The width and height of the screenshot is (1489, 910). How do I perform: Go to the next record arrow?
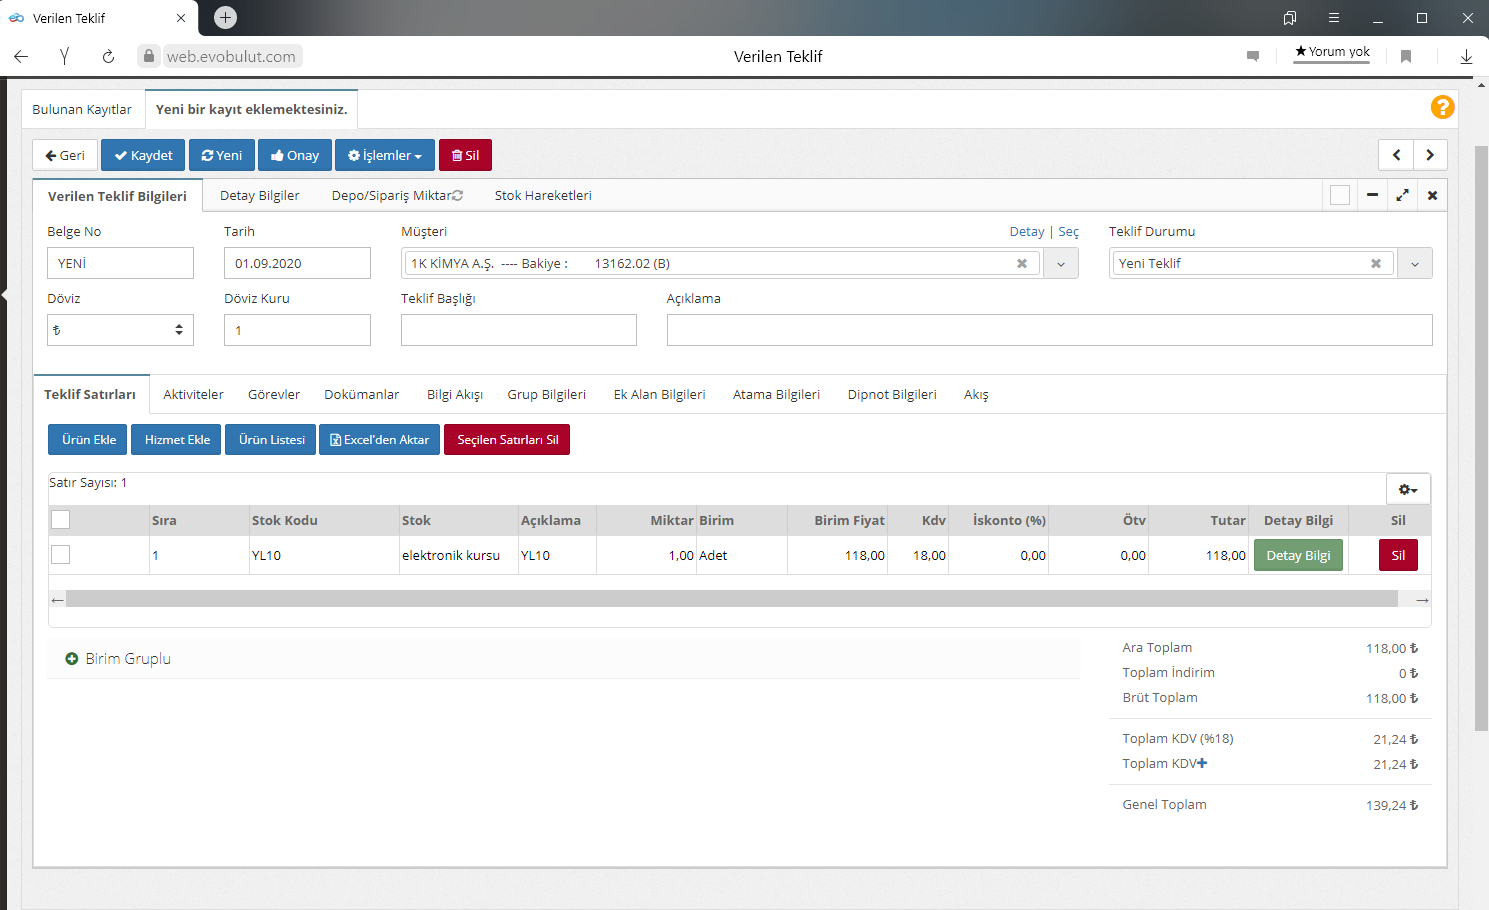tap(1430, 155)
